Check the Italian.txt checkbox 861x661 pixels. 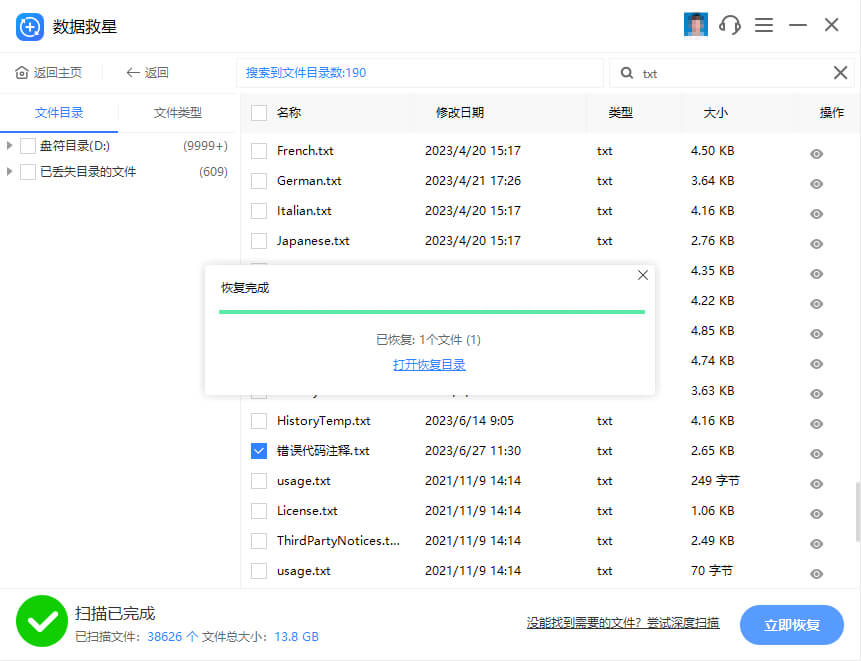pos(259,211)
